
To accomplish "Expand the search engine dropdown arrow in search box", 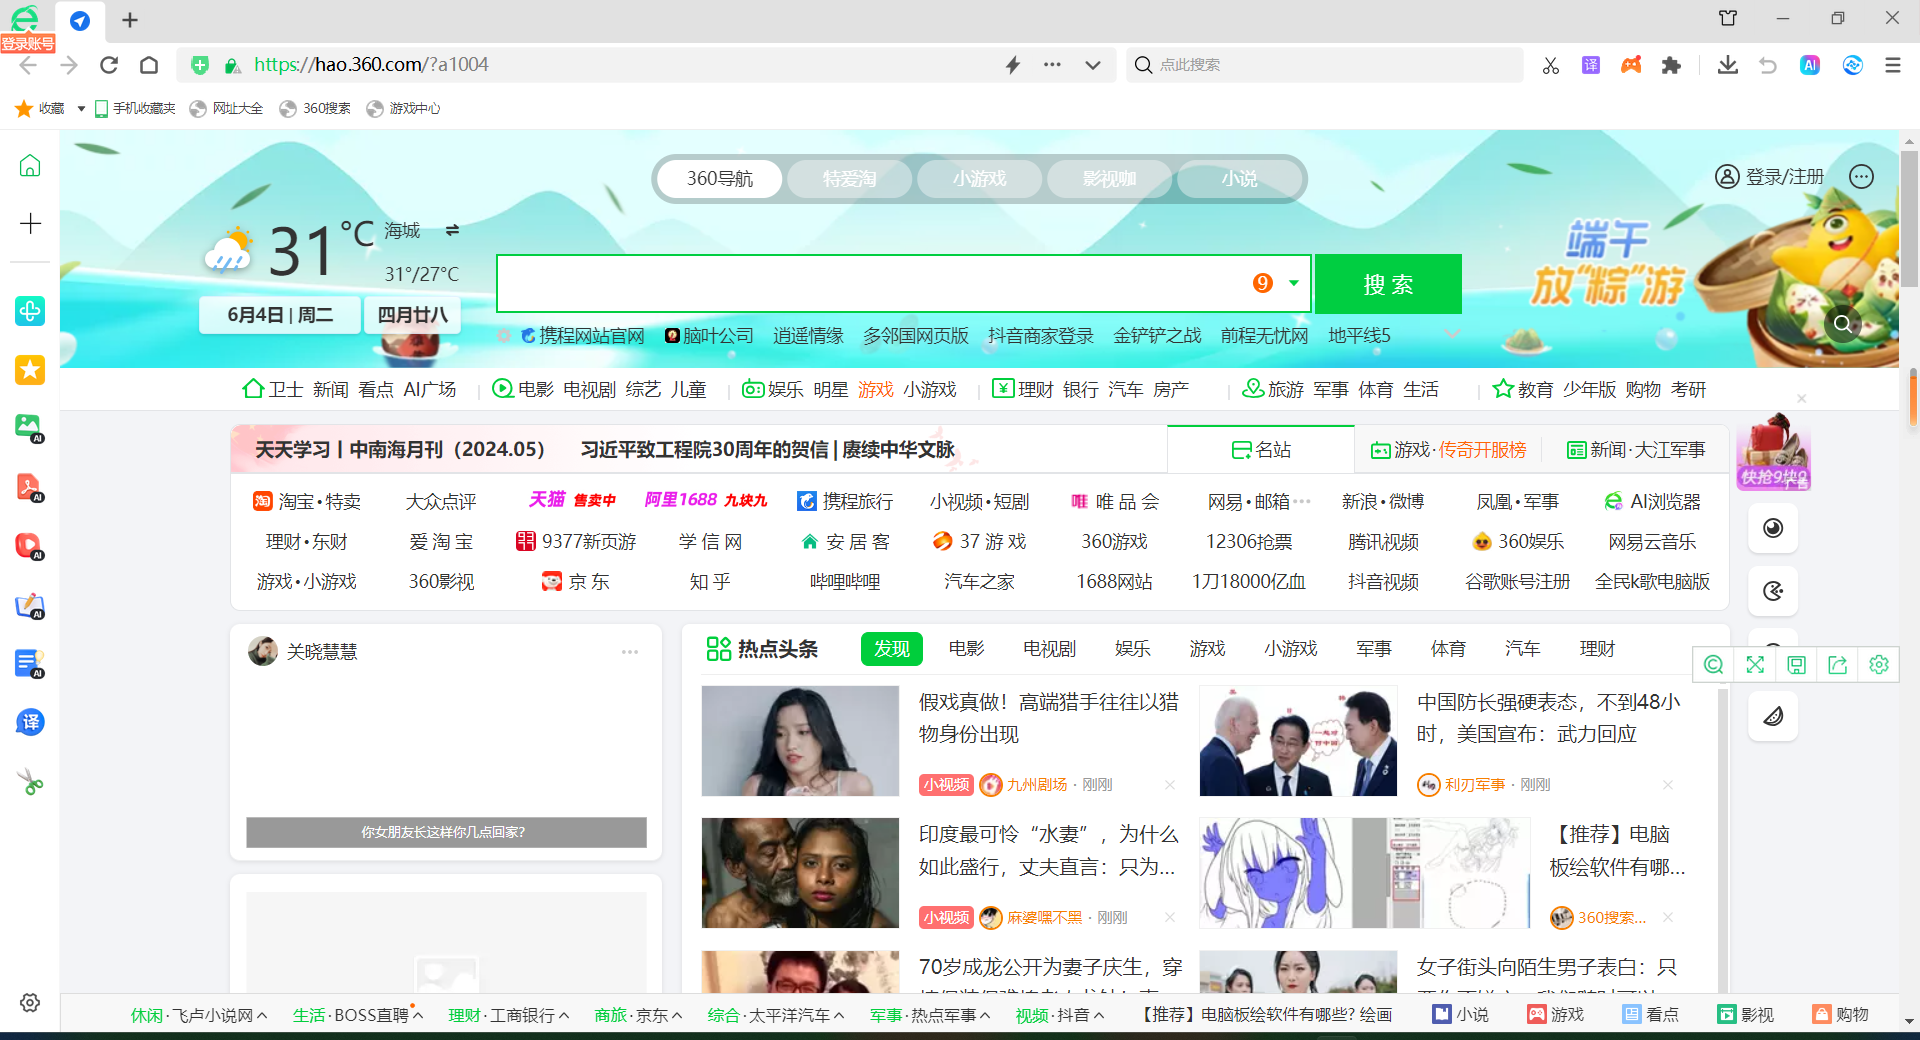I will click(x=1294, y=283).
